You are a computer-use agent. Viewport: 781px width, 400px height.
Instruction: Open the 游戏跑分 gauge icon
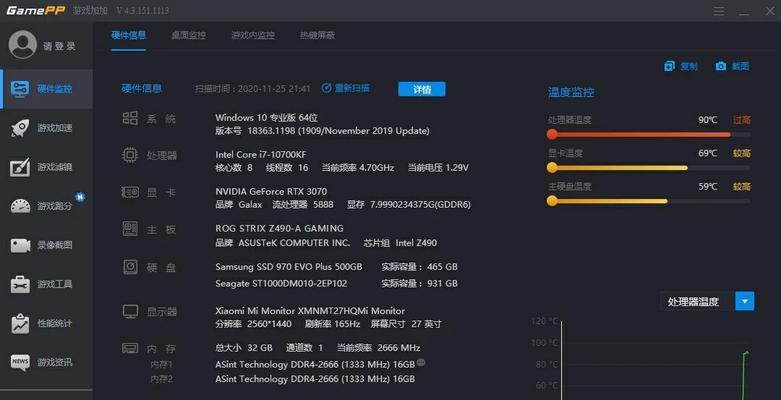click(20, 206)
